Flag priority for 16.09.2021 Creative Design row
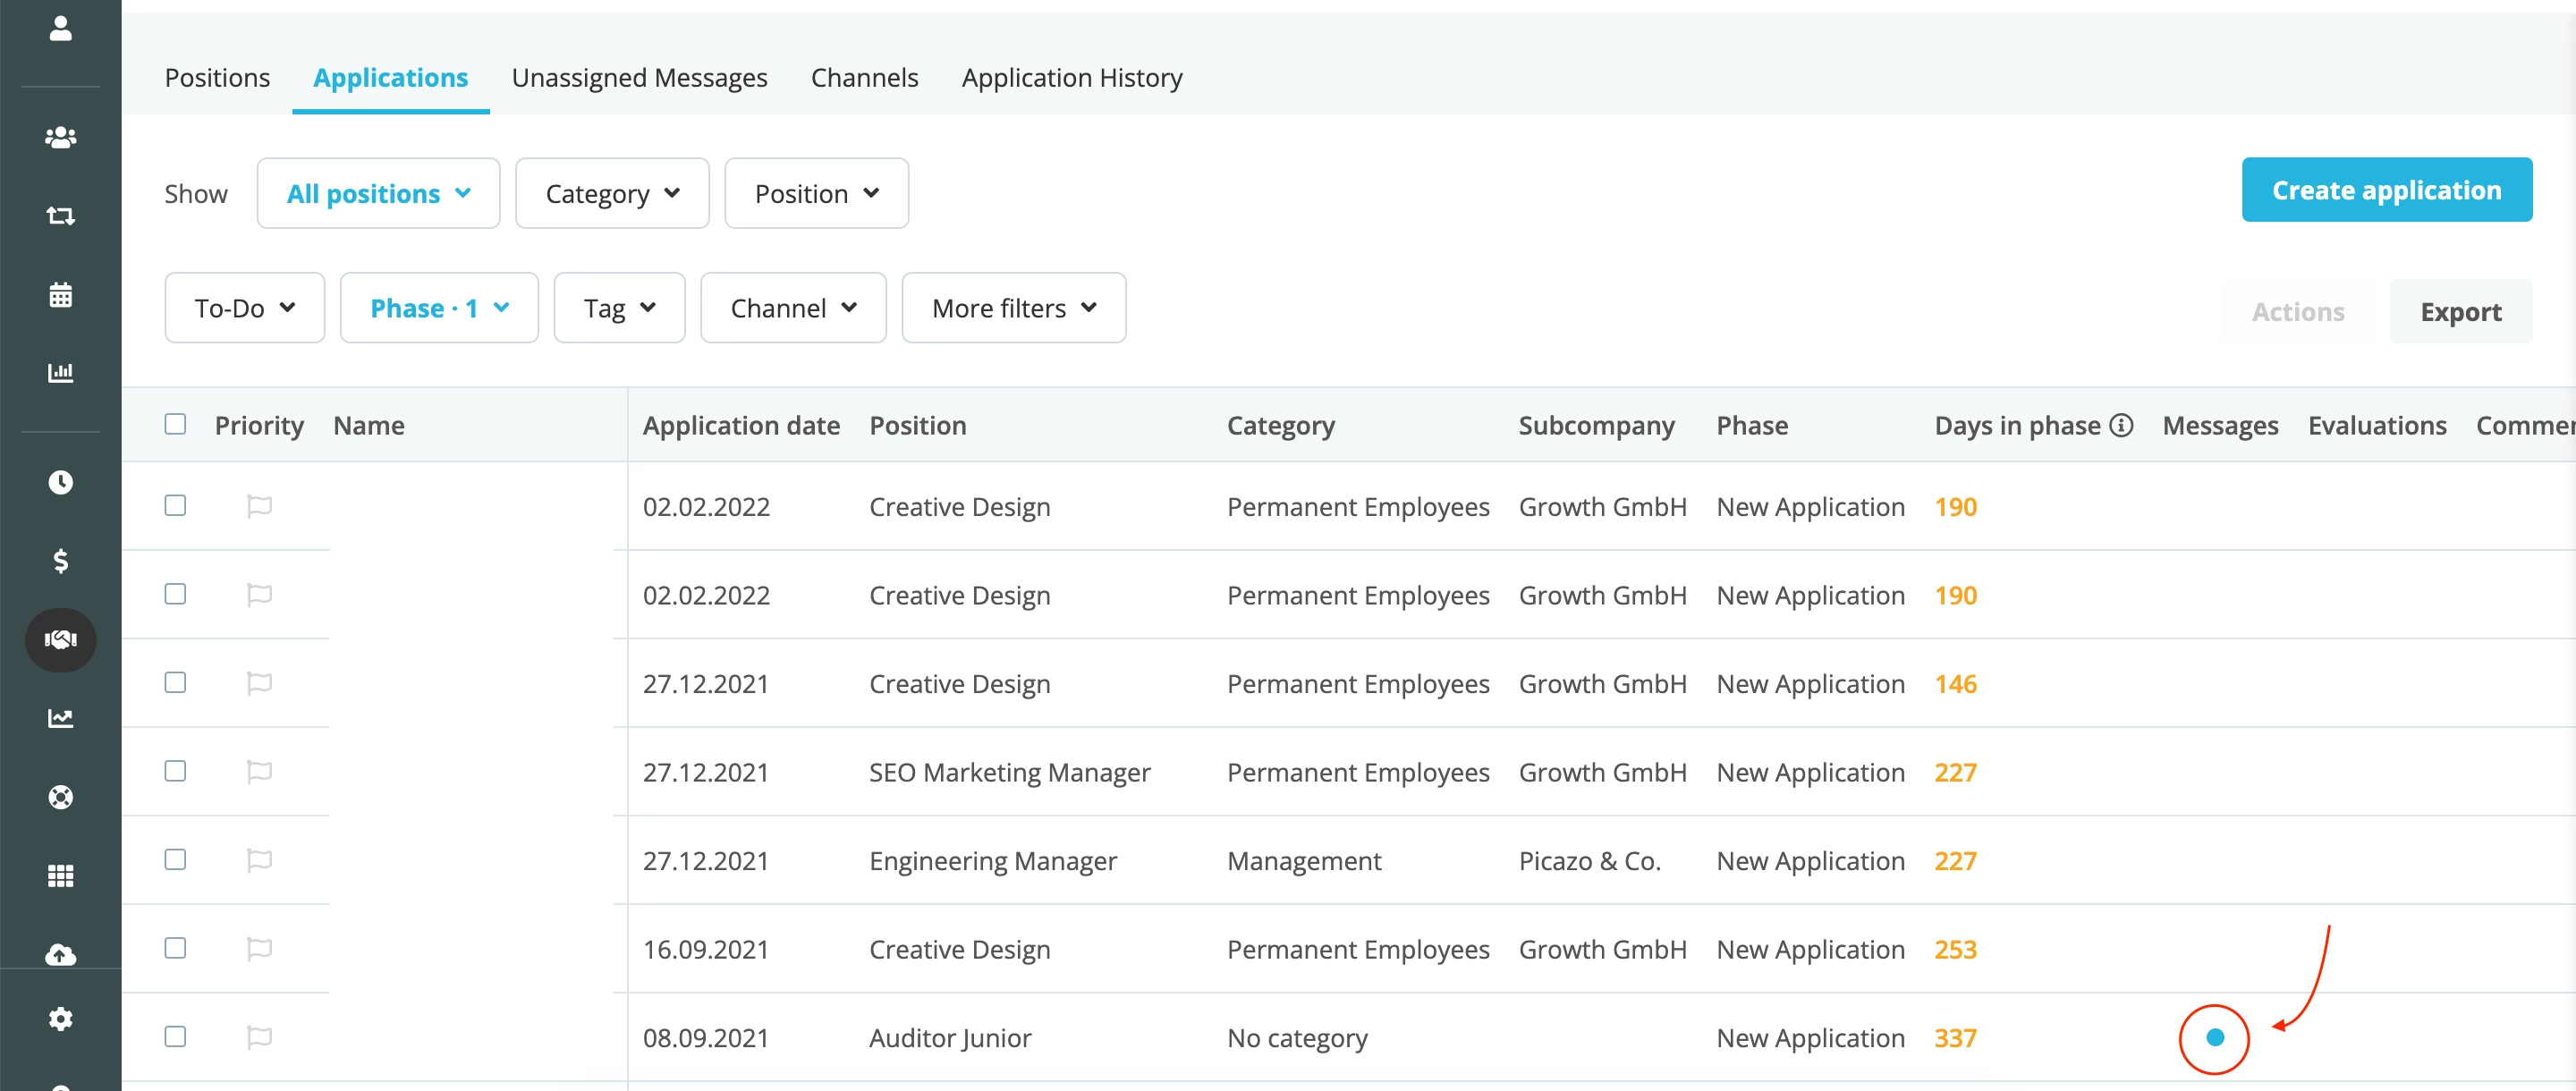Image resolution: width=2576 pixels, height=1091 pixels. click(259, 949)
